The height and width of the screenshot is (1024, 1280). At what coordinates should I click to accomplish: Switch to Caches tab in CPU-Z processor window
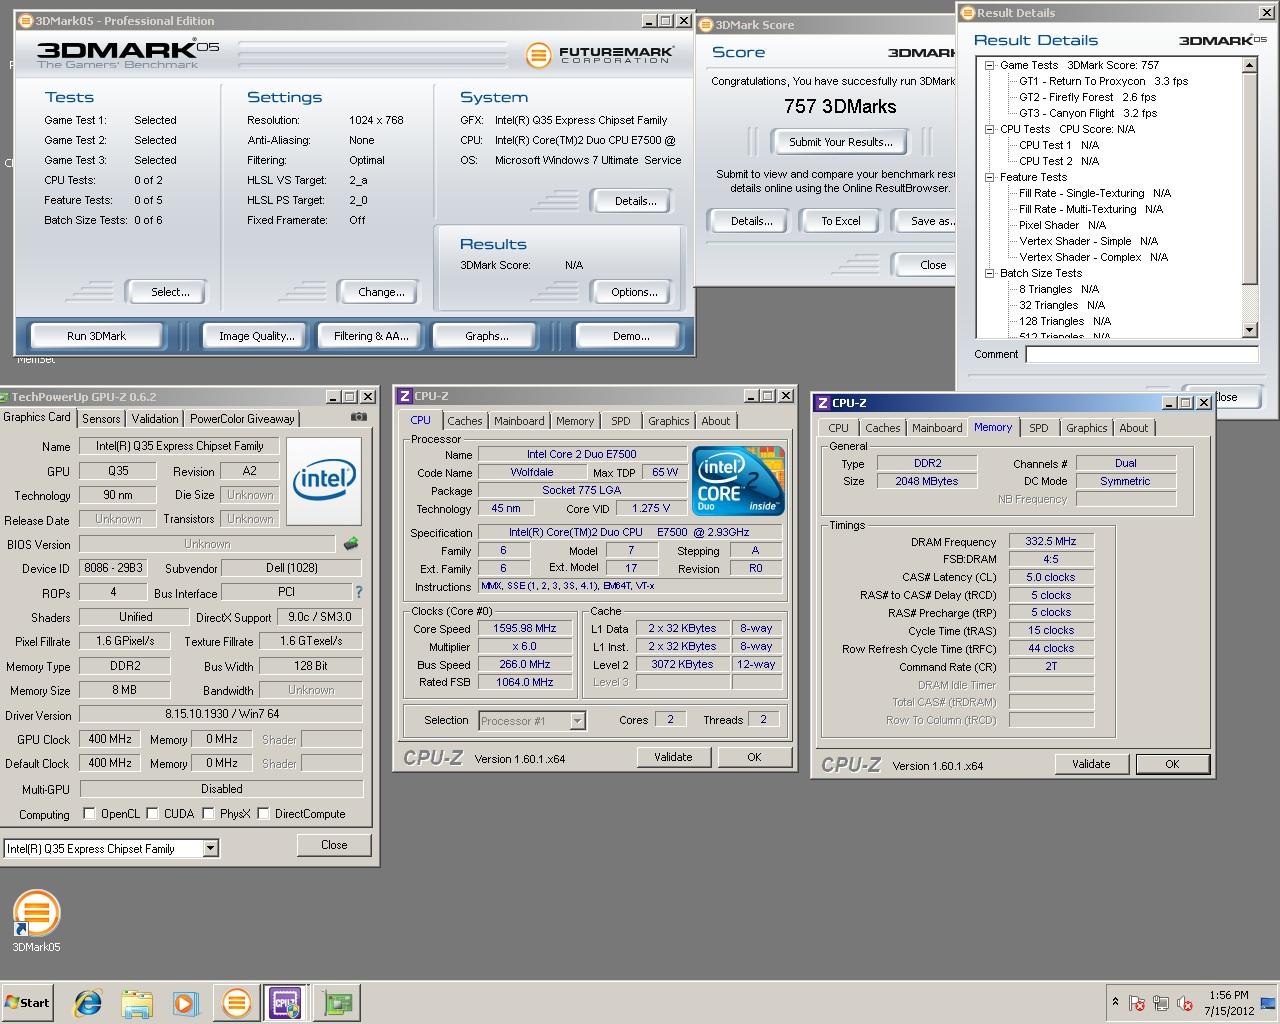465,421
